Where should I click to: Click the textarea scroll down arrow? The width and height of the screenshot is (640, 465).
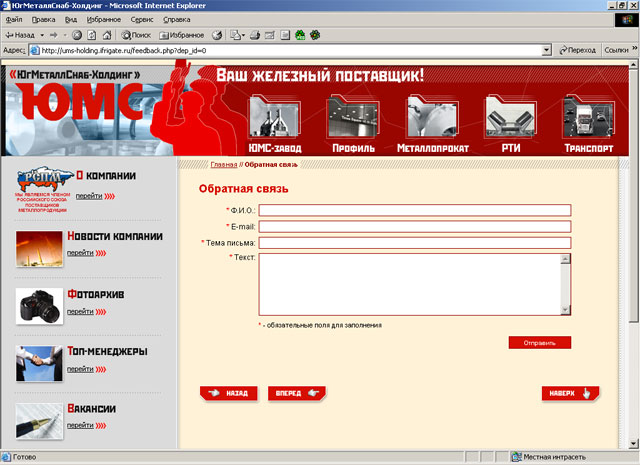tap(565, 310)
